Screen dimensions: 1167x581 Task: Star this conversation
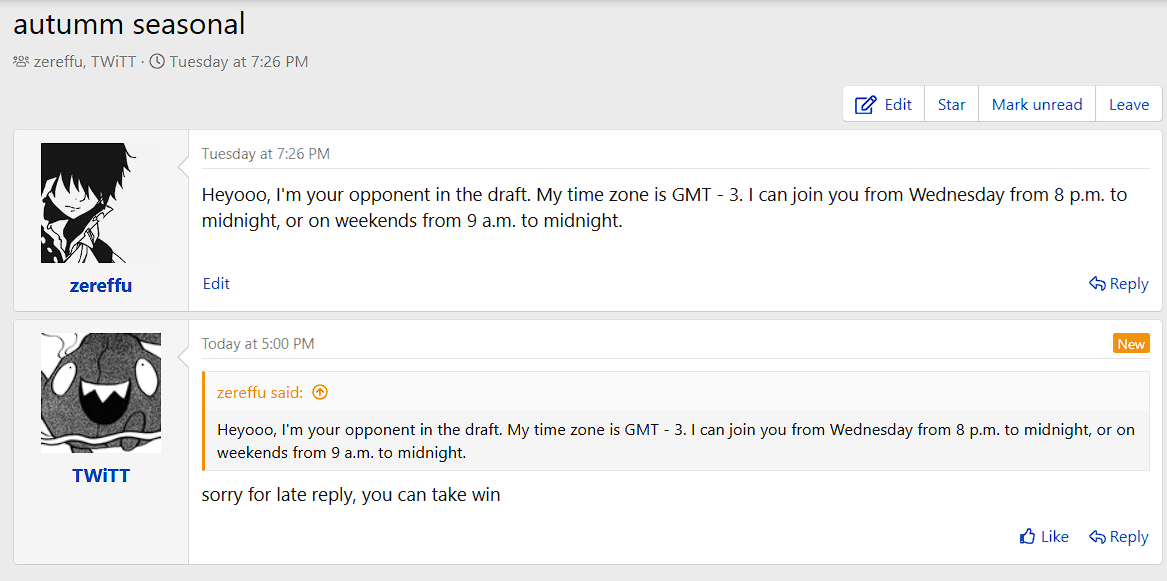[x=951, y=105]
